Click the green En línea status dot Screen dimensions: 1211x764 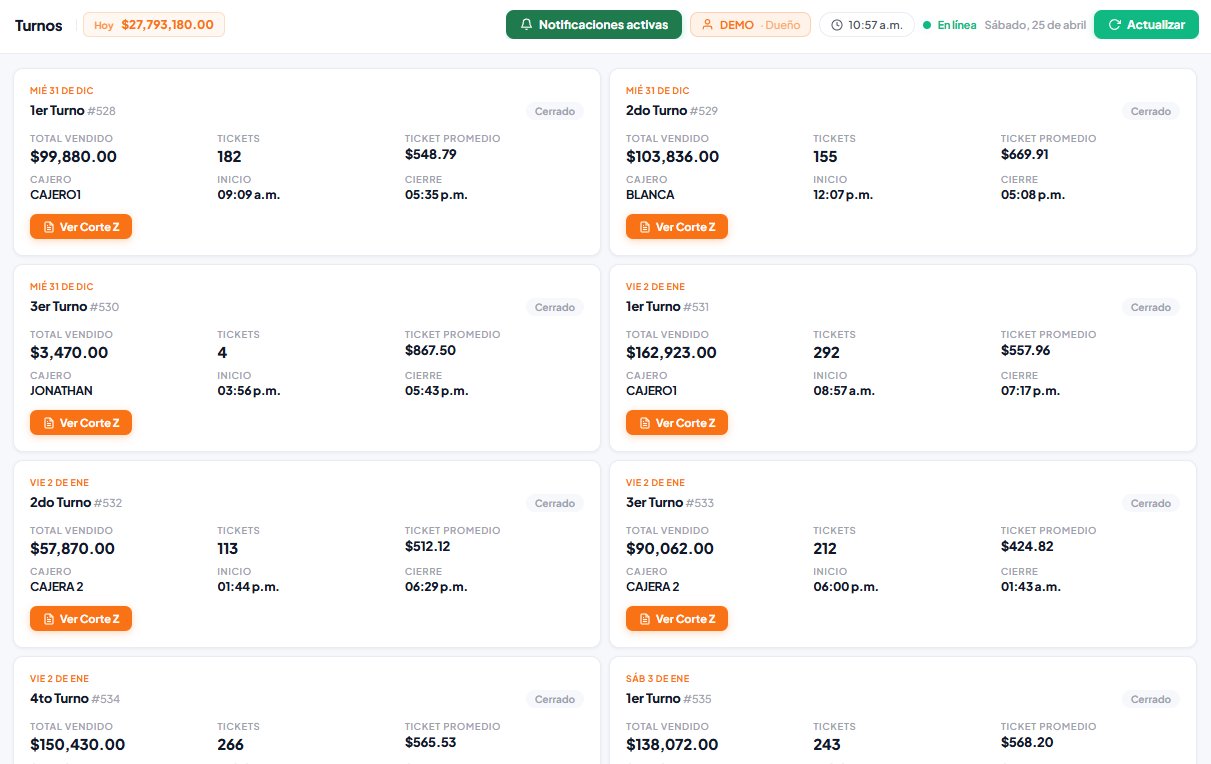[x=927, y=25]
